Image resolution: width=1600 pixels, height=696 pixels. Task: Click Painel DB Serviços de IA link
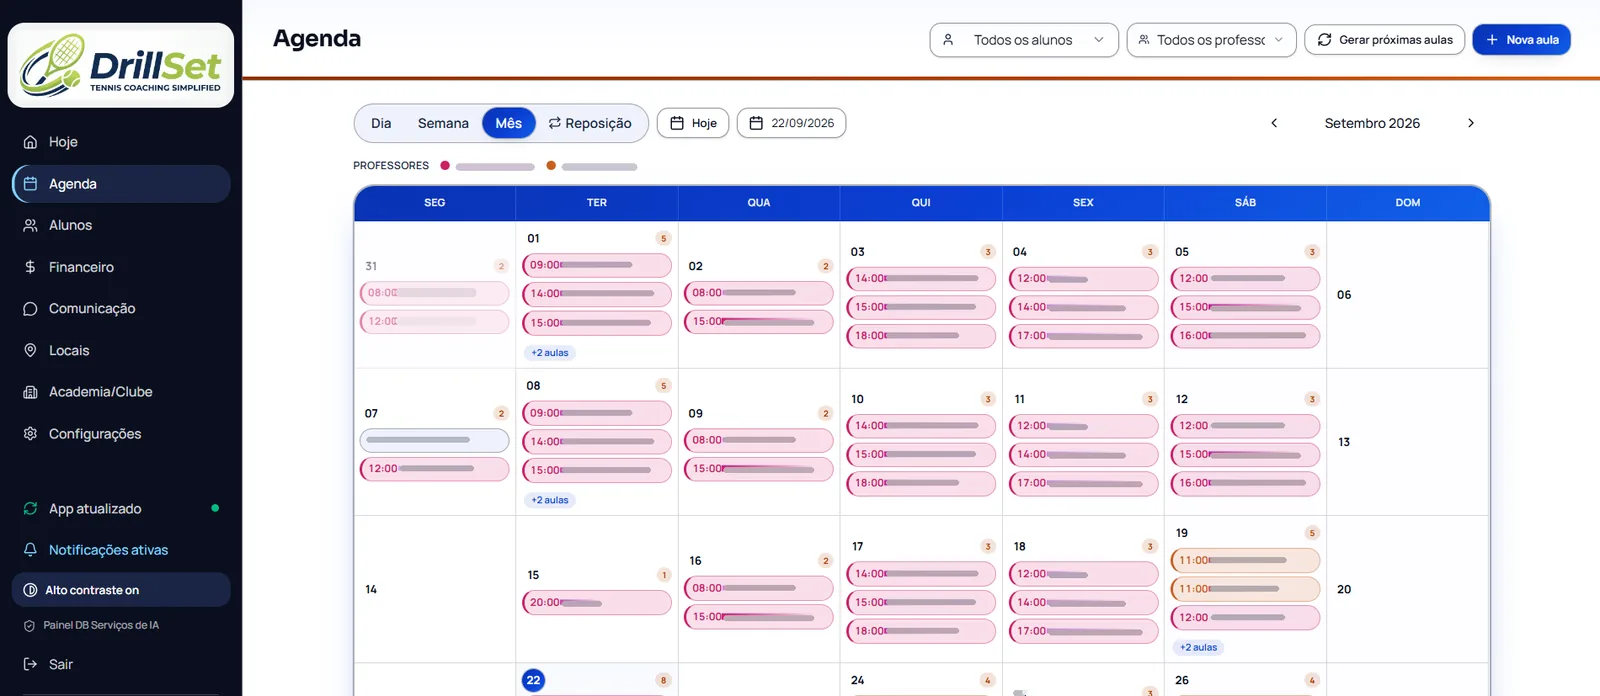coord(101,625)
